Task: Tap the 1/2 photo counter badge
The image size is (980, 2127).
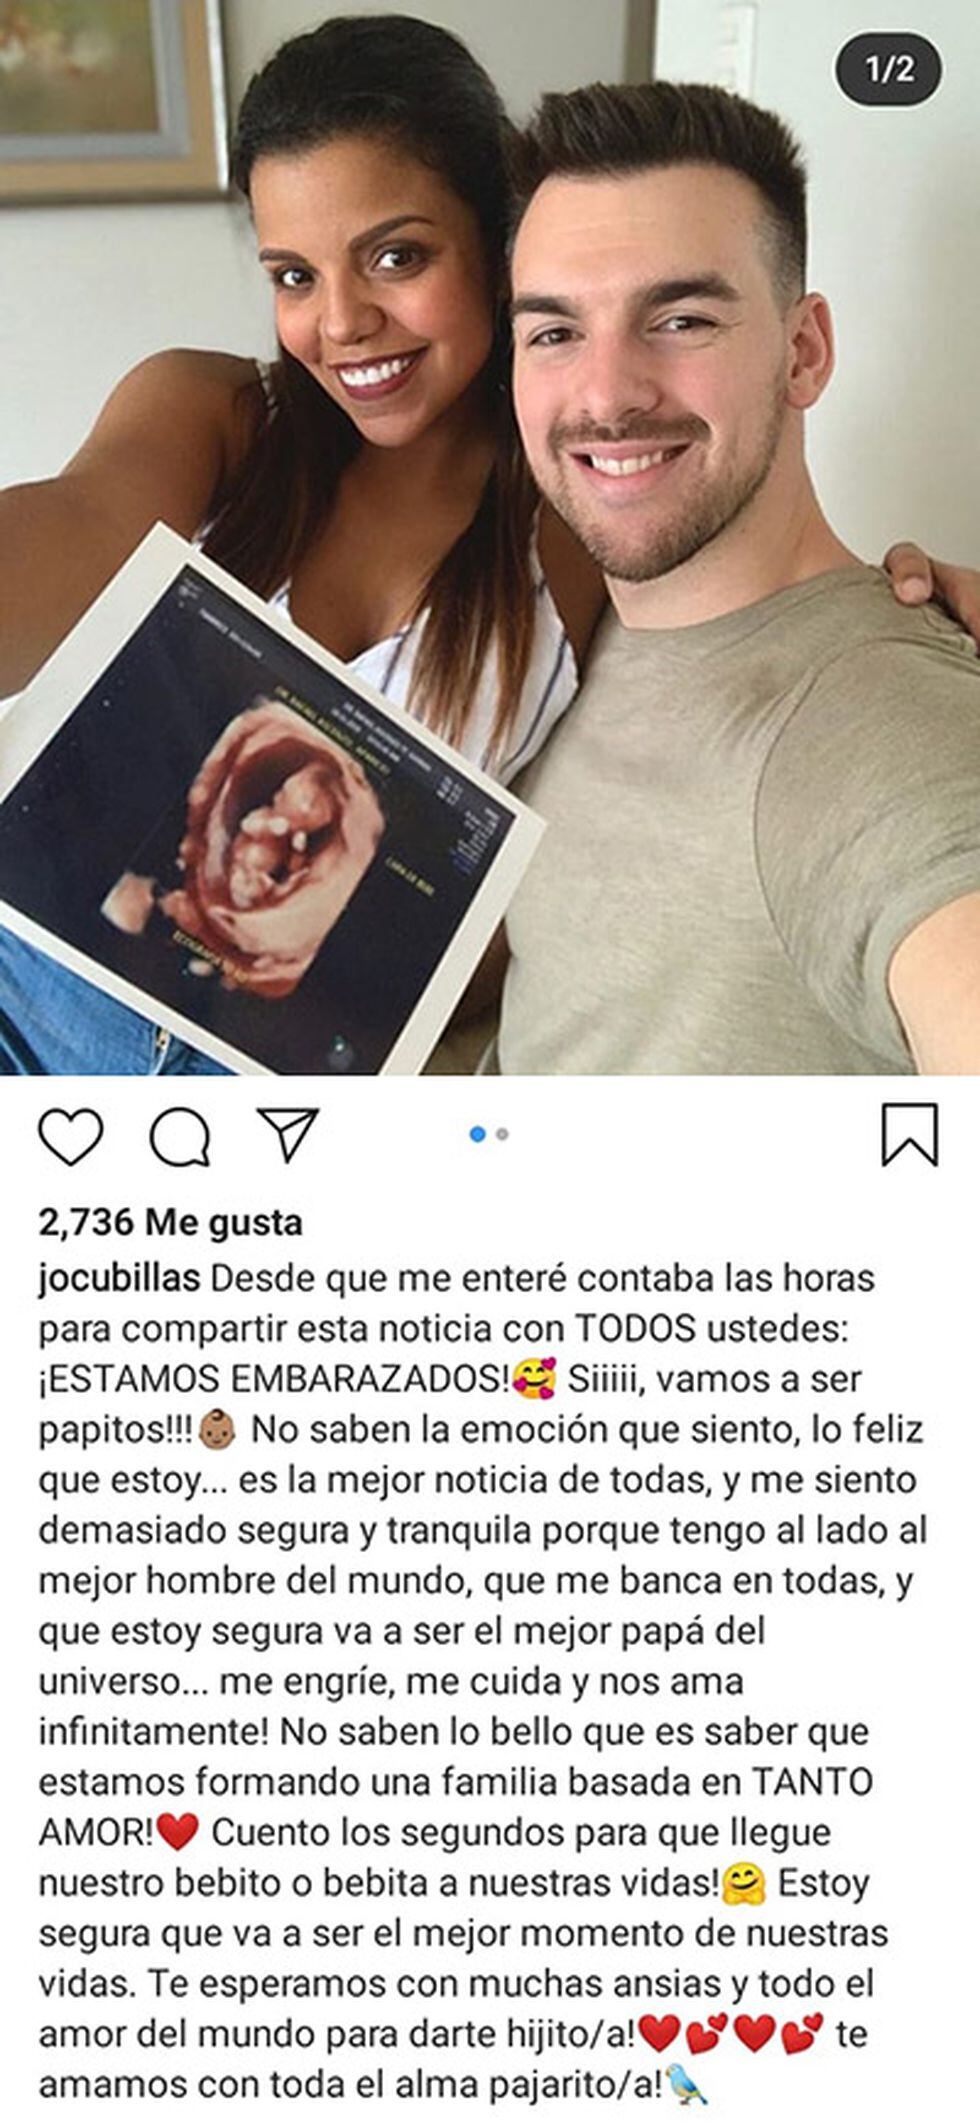Action: [x=889, y=70]
